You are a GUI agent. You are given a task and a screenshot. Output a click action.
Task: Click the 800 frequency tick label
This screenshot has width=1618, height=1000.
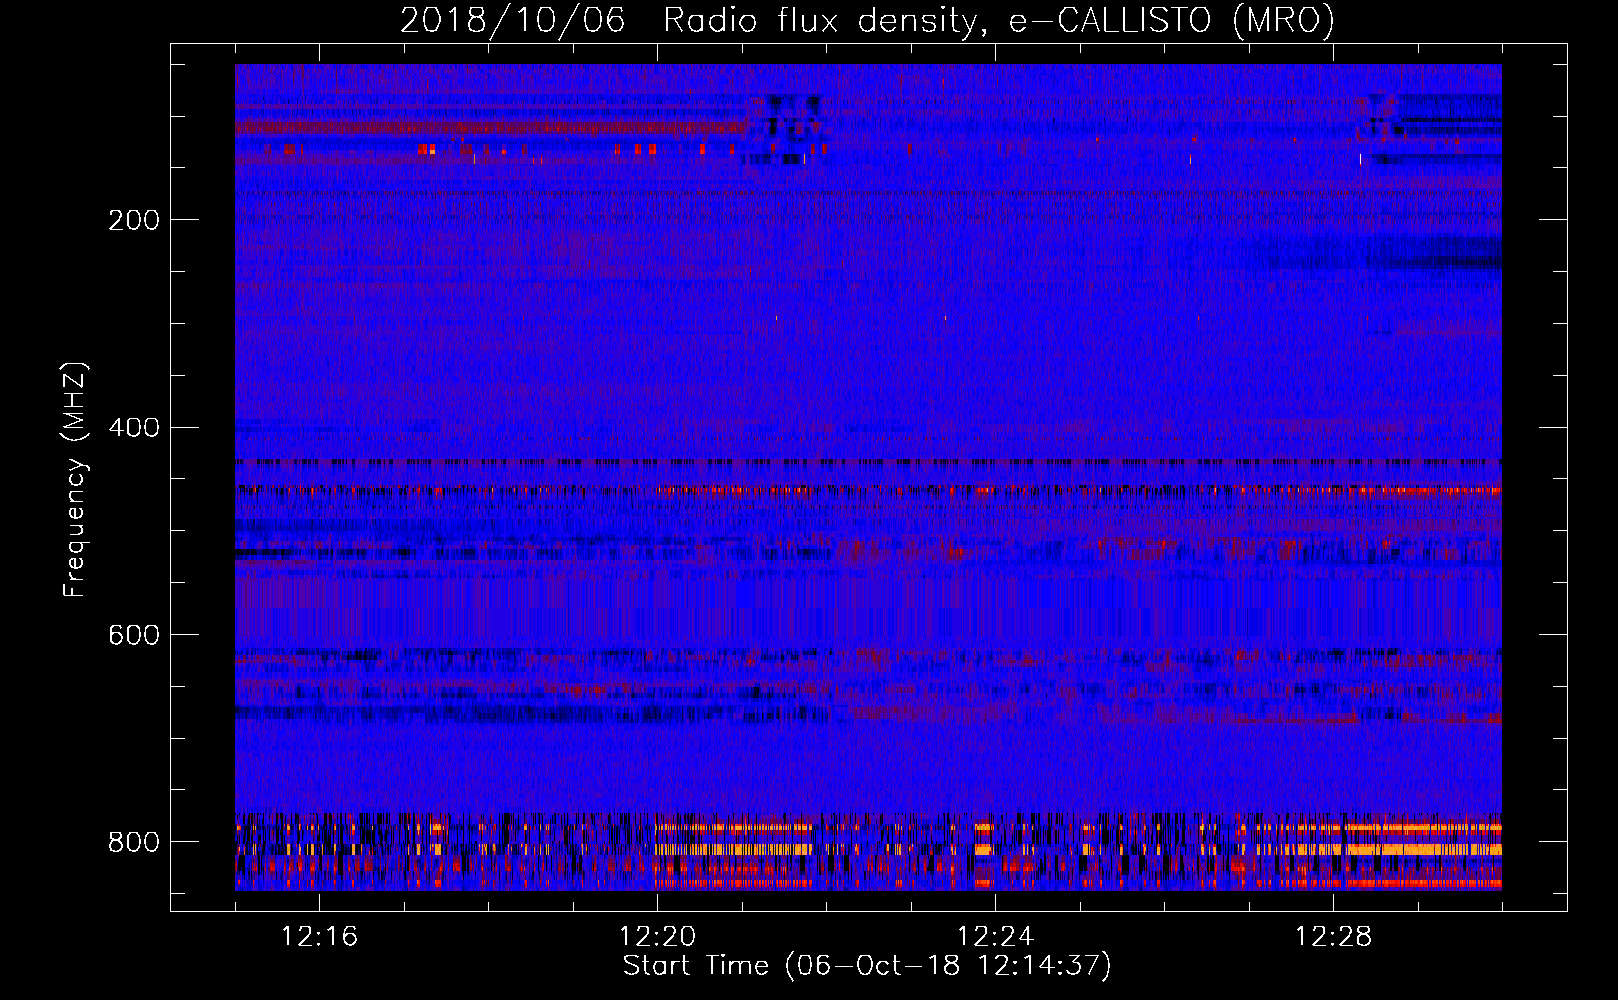[134, 842]
